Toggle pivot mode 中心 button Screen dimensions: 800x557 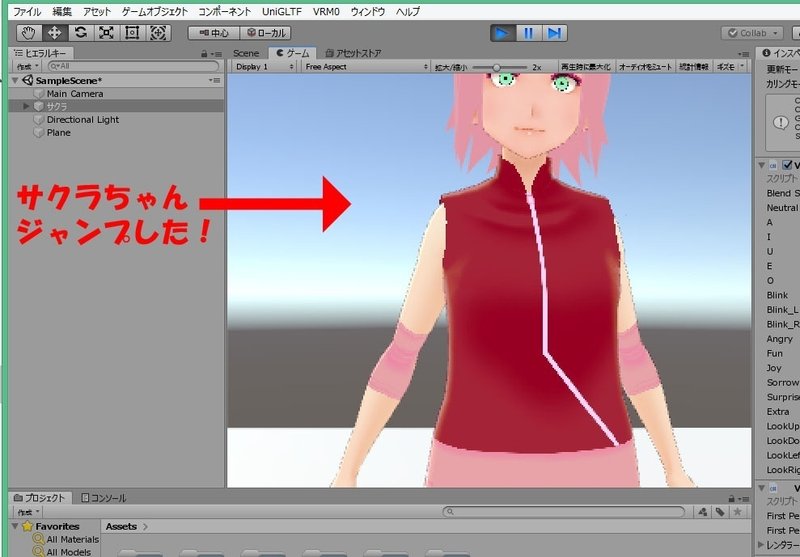[x=214, y=33]
